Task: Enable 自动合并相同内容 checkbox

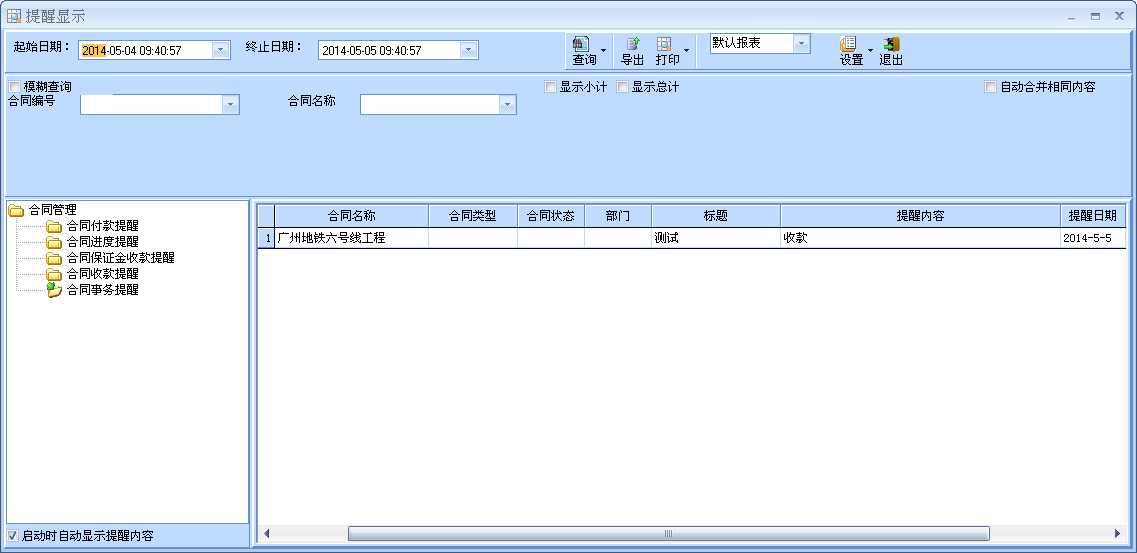Action: click(x=991, y=87)
